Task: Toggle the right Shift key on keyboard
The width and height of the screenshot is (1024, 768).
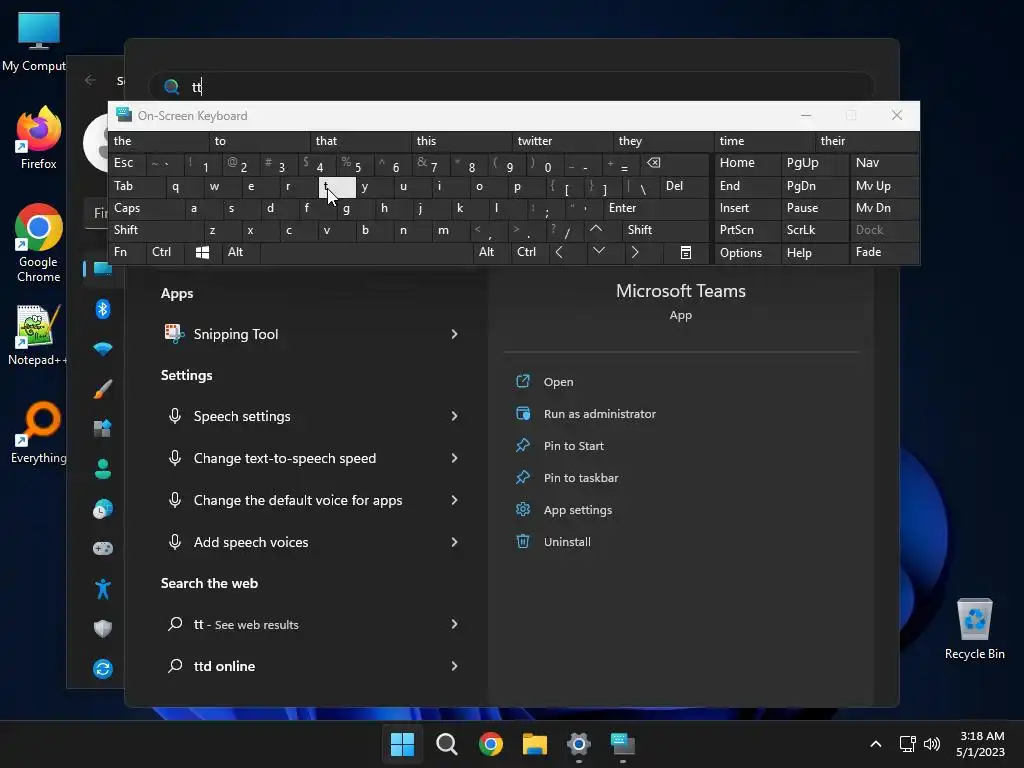Action: click(665, 230)
